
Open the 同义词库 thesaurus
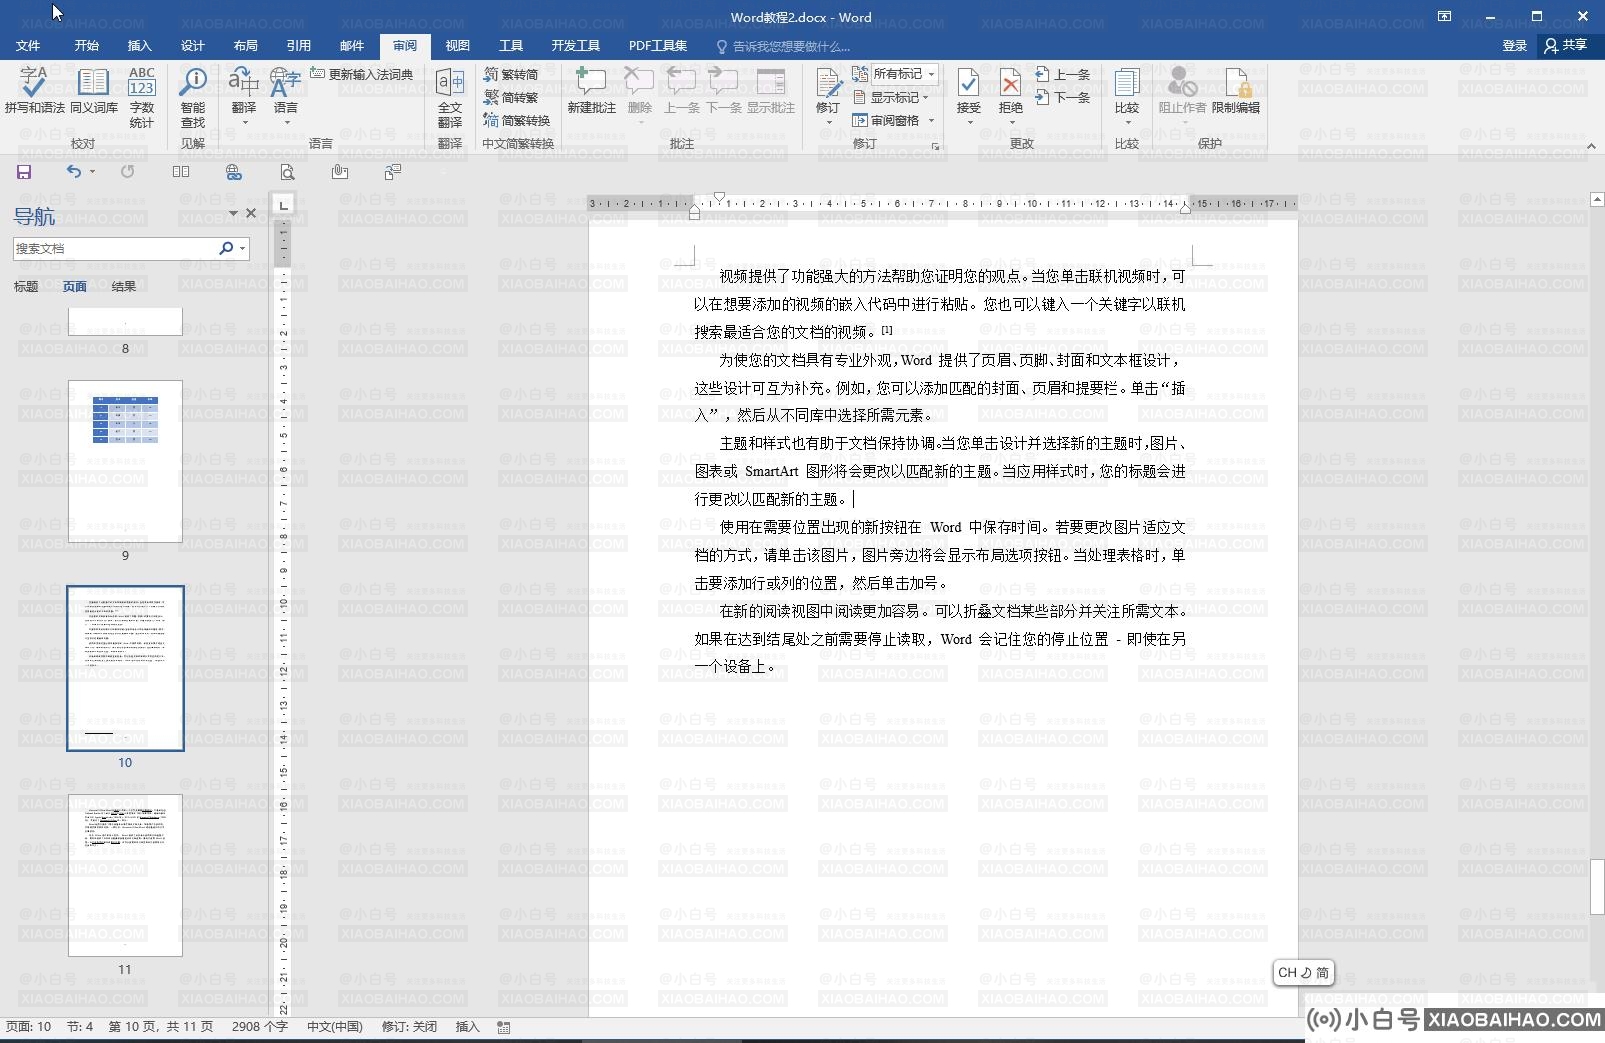94,90
